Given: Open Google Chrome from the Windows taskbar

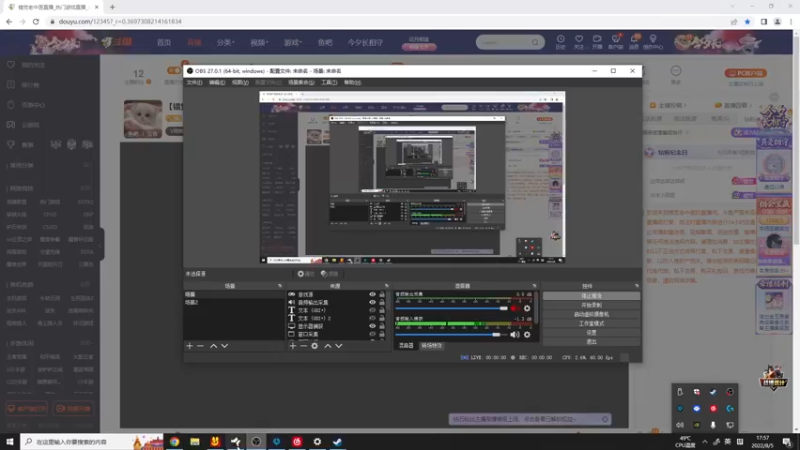Looking at the screenshot, I should click(x=174, y=441).
